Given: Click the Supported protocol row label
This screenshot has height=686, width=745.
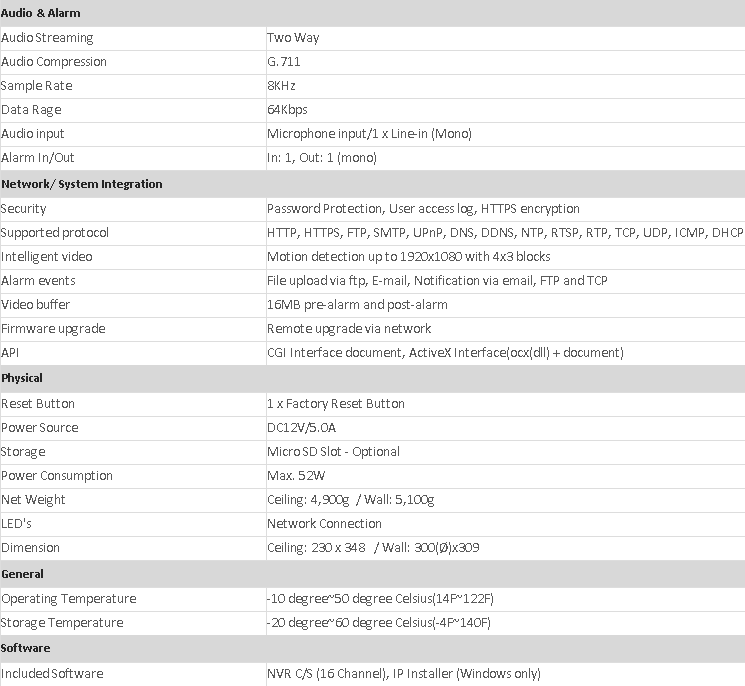Looking at the screenshot, I should coord(55,233).
